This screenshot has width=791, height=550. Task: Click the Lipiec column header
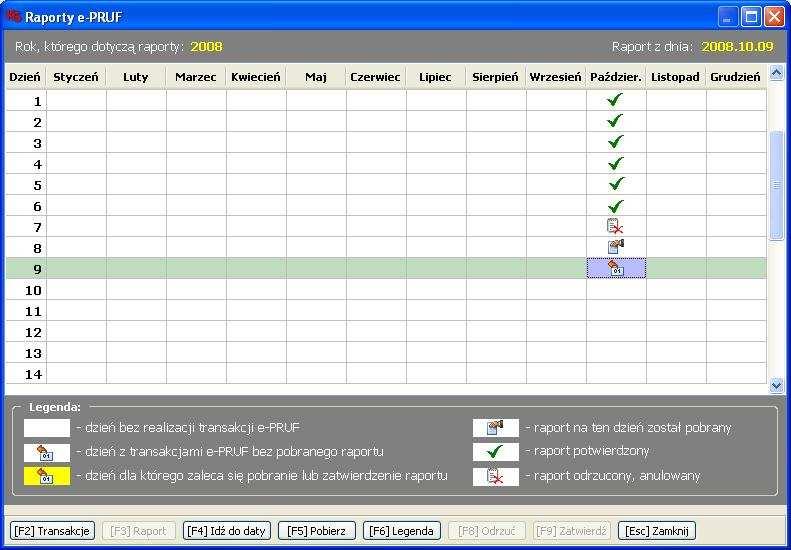[435, 77]
